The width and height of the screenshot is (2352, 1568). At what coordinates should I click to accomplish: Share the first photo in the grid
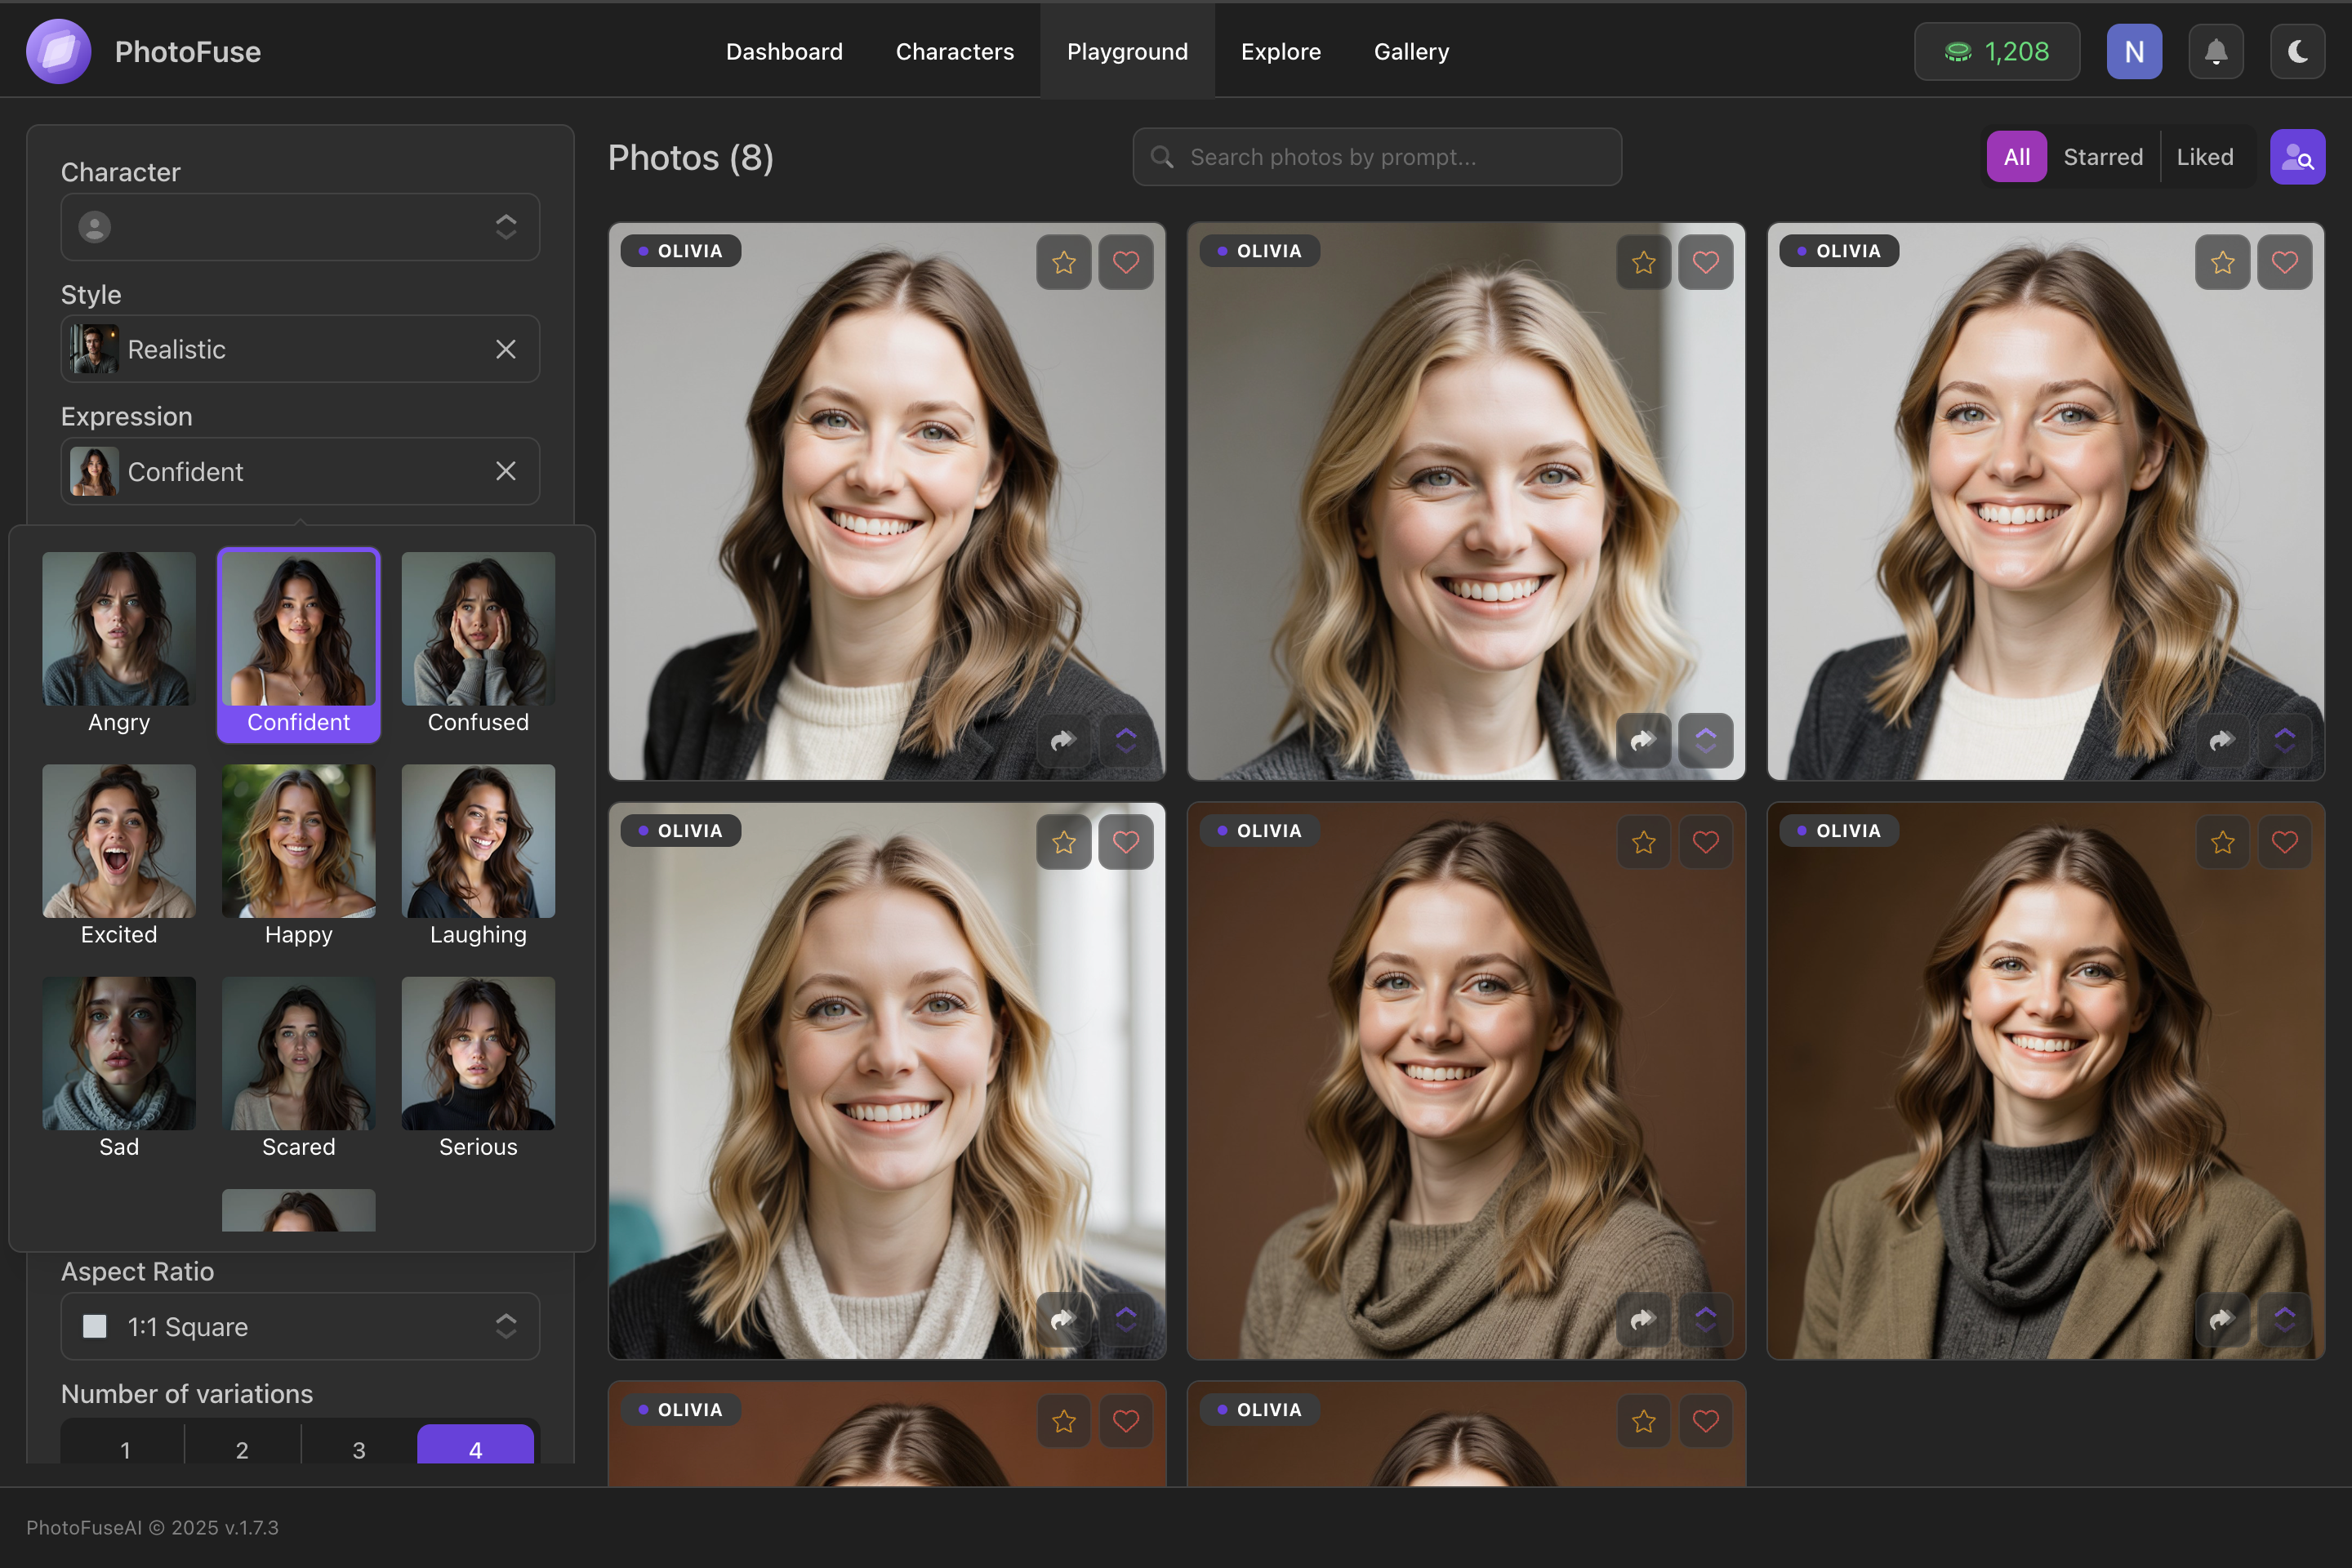pyautogui.click(x=1064, y=740)
